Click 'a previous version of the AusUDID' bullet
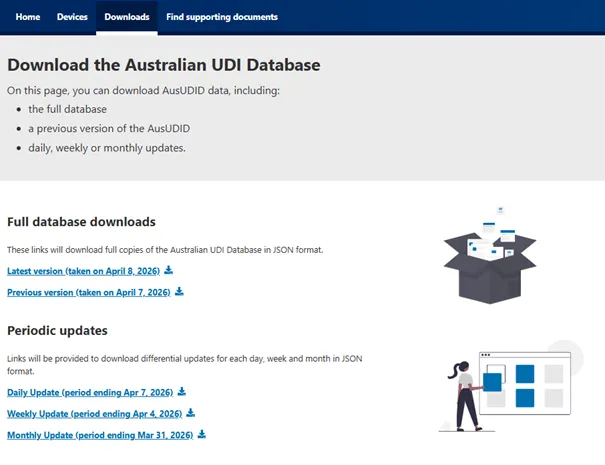This screenshot has height=465, width=605. (109, 129)
